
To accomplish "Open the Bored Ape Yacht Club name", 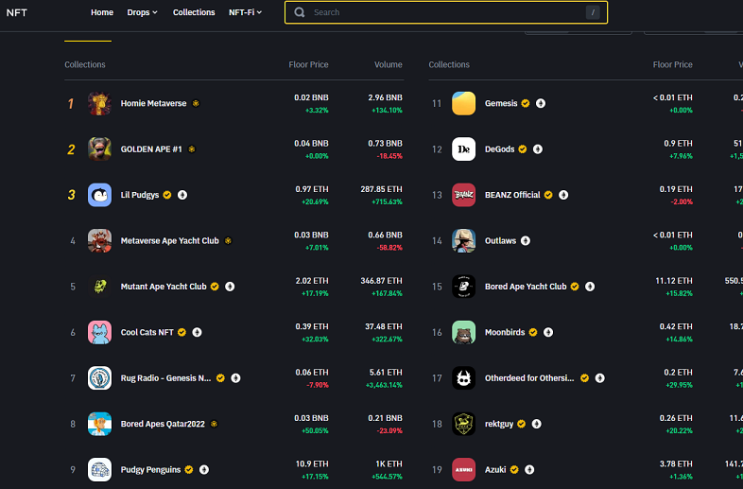I will (x=526, y=287).
